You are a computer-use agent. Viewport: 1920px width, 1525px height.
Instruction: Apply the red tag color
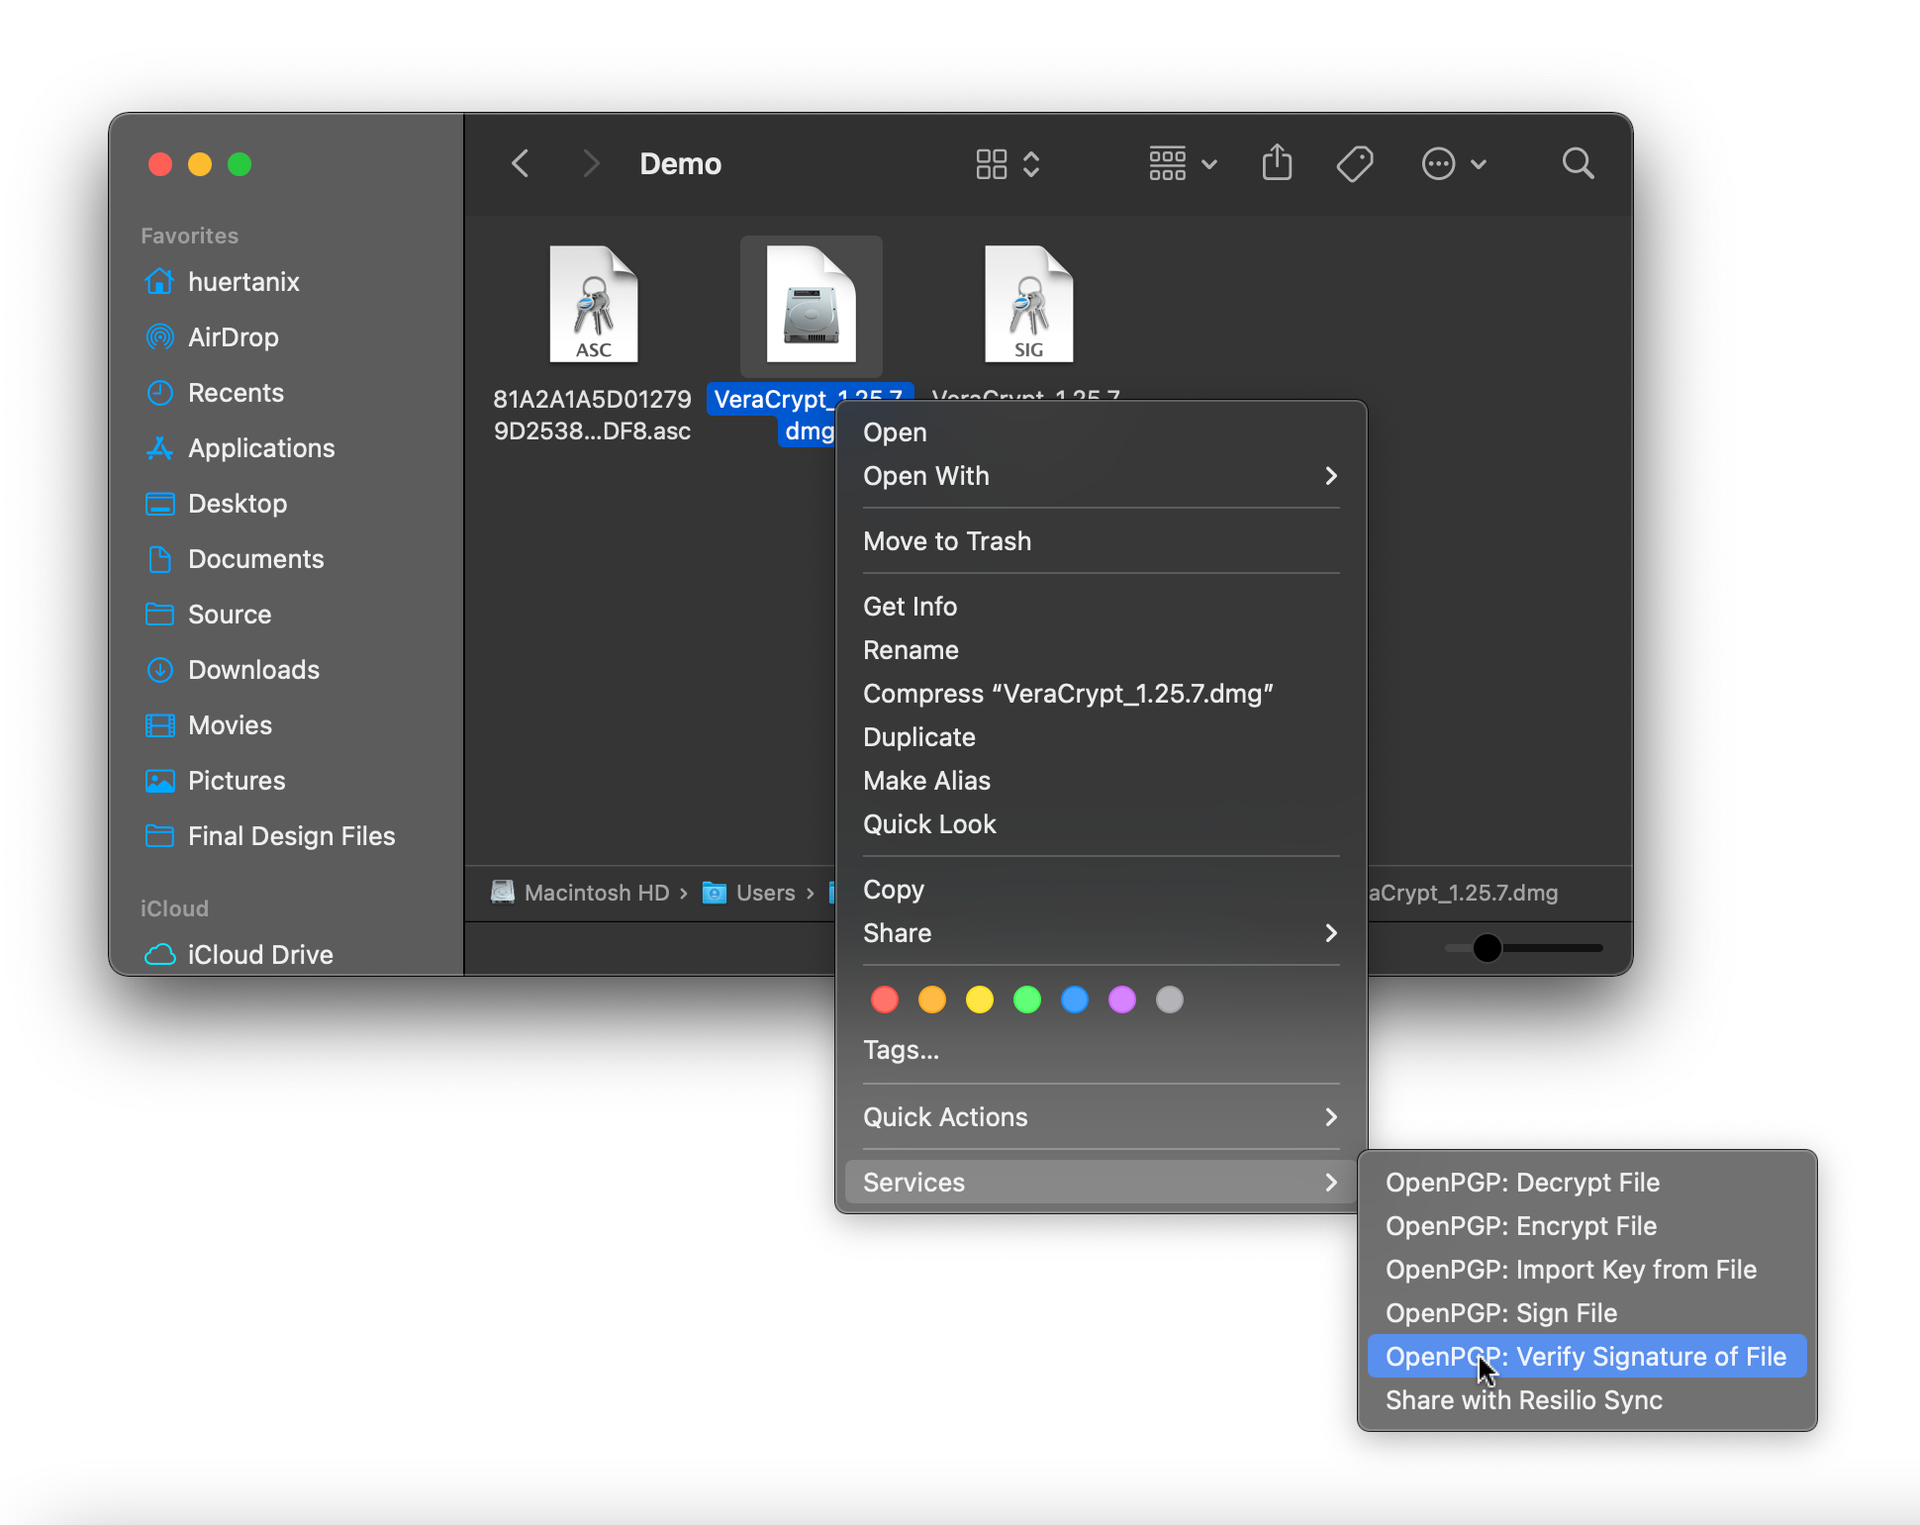pyautogui.click(x=884, y=999)
